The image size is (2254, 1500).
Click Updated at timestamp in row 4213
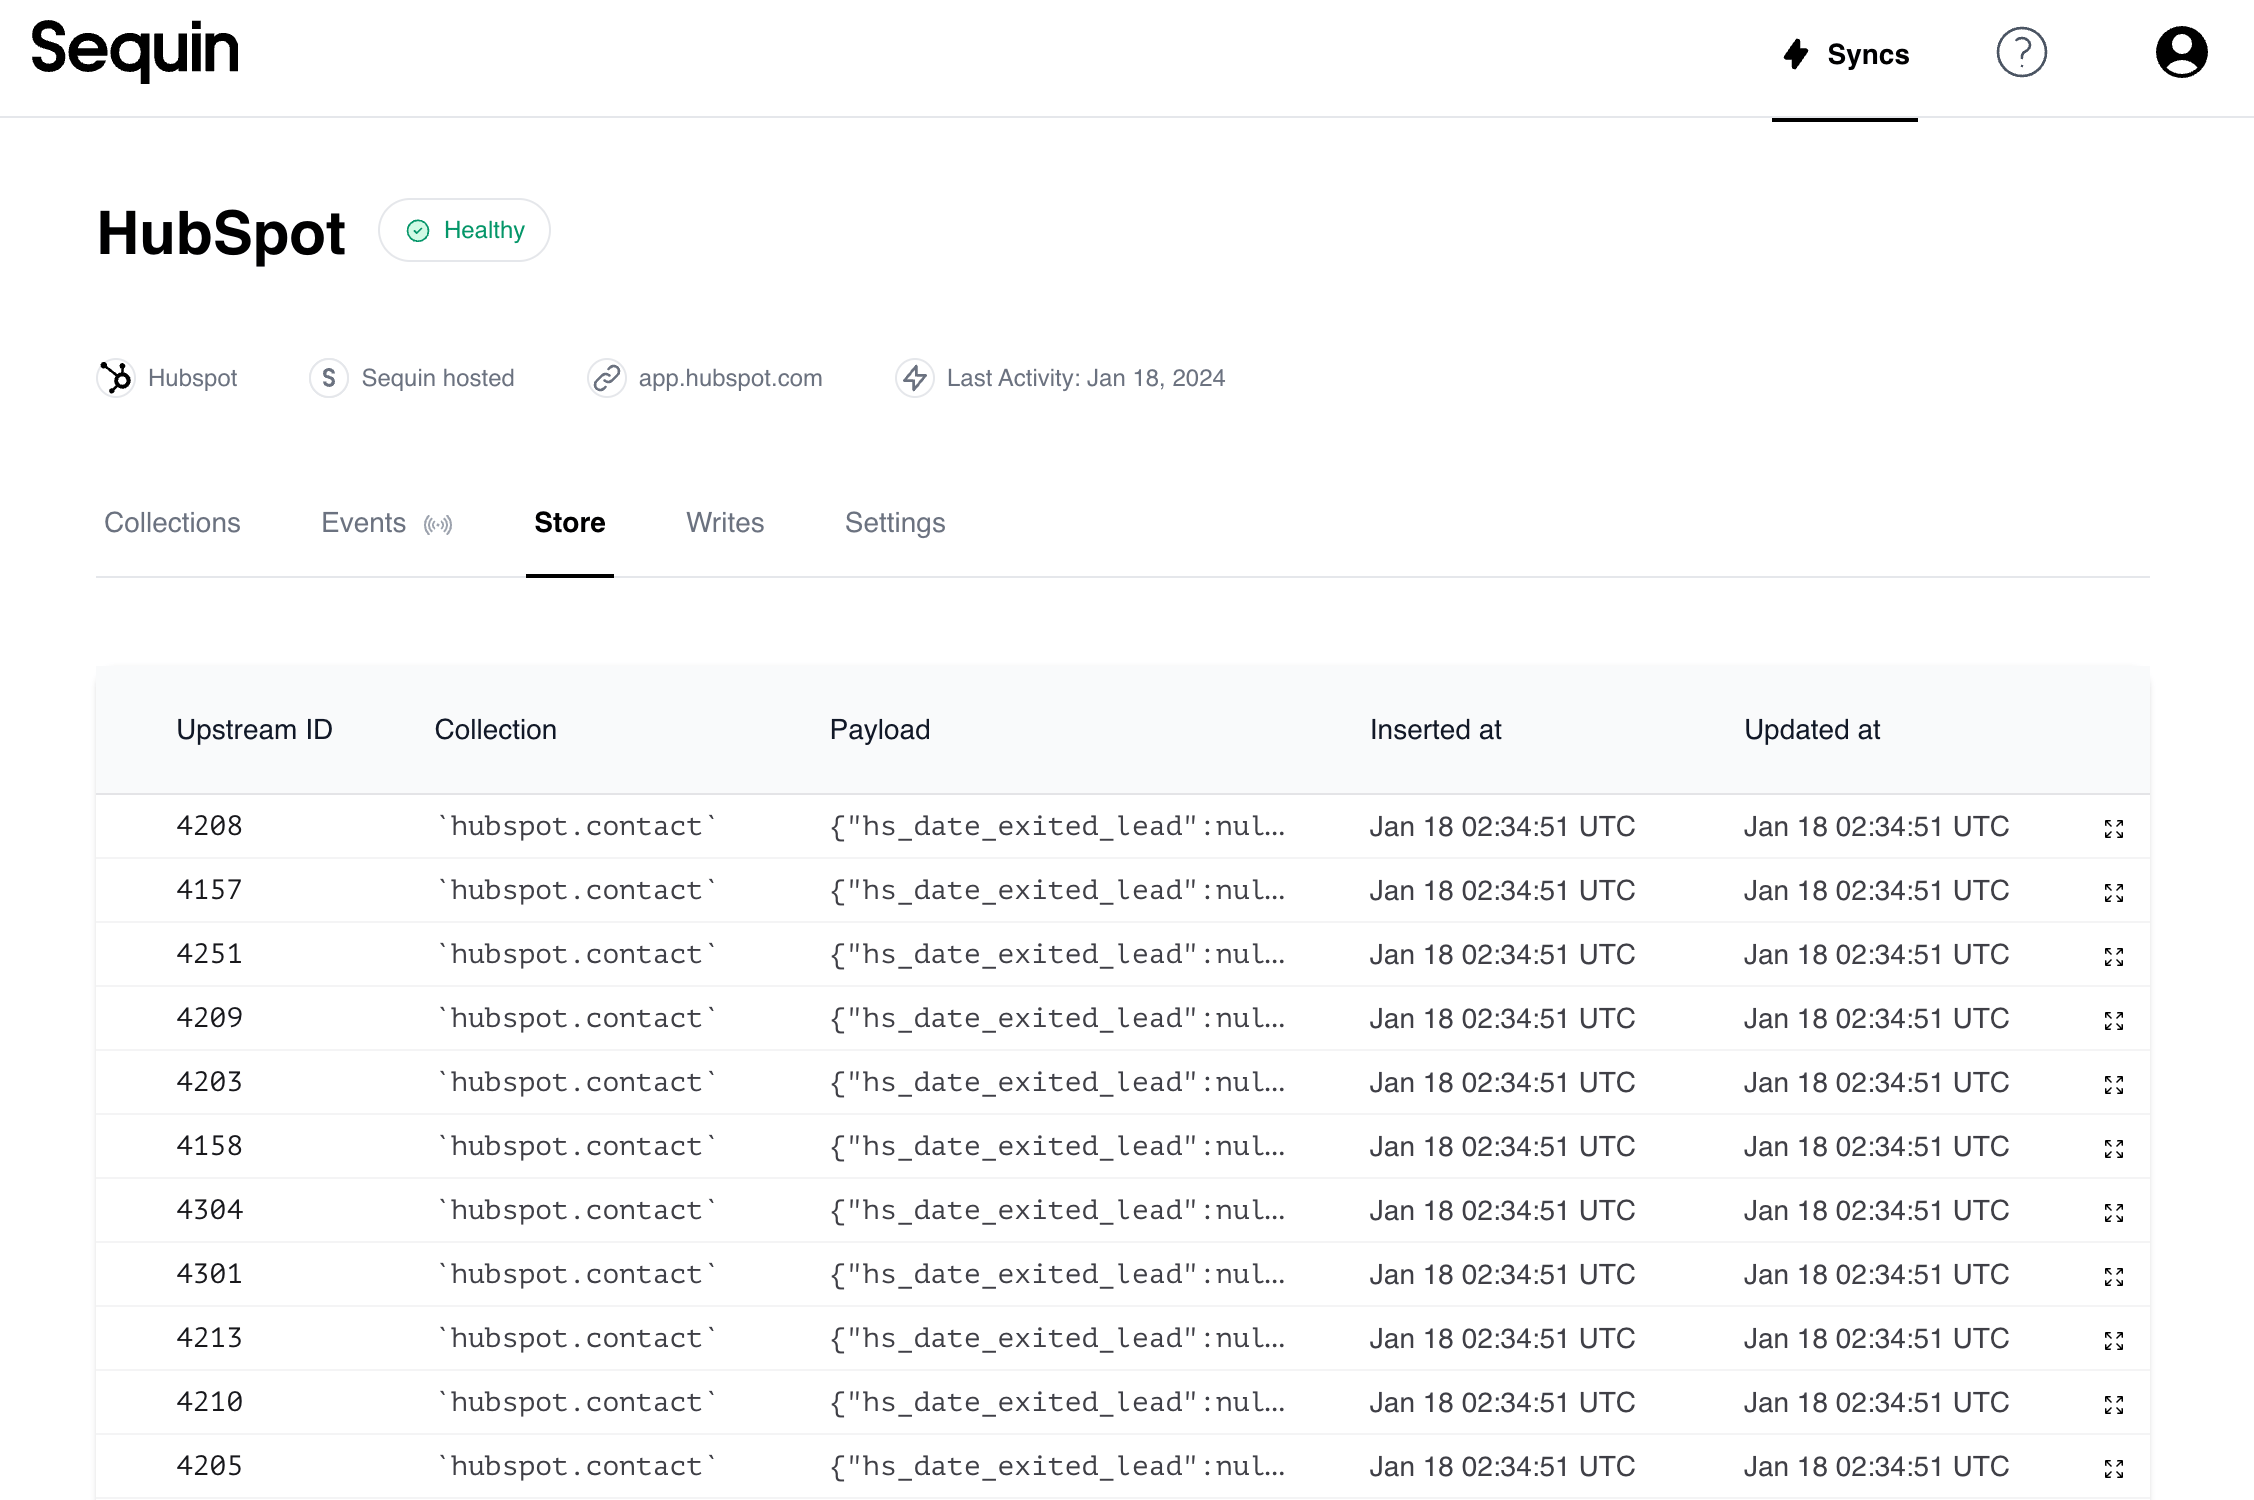click(x=1876, y=1339)
